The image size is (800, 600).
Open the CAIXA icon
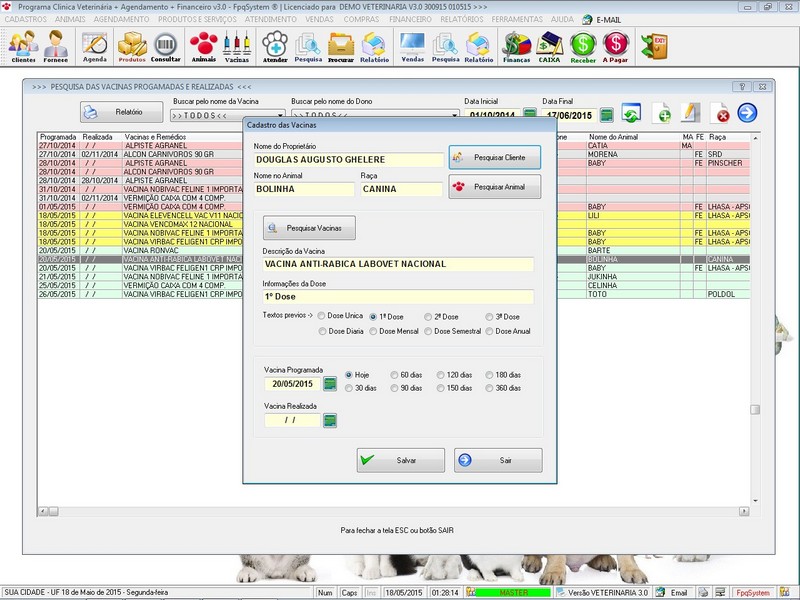click(x=549, y=46)
